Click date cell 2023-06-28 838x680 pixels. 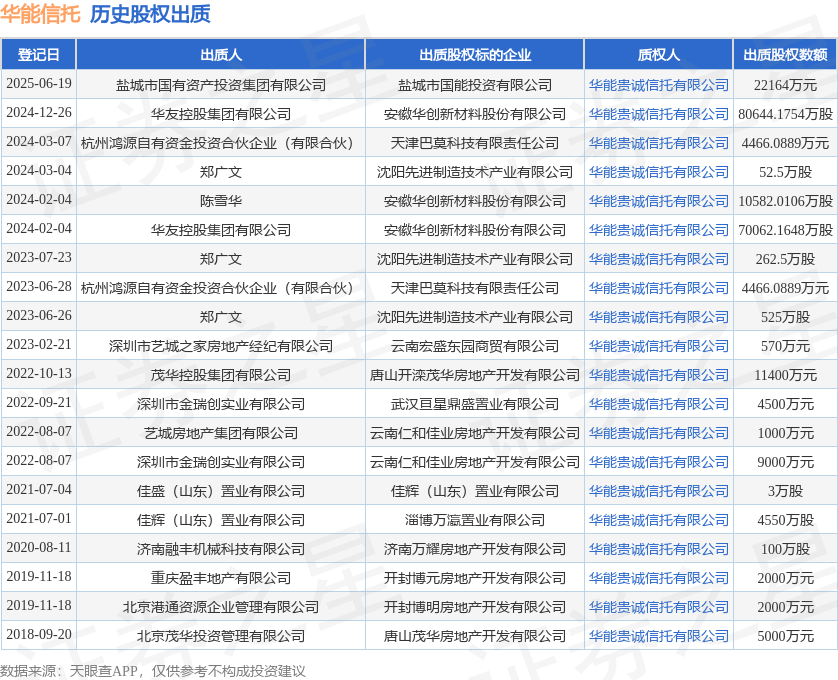click(39, 287)
